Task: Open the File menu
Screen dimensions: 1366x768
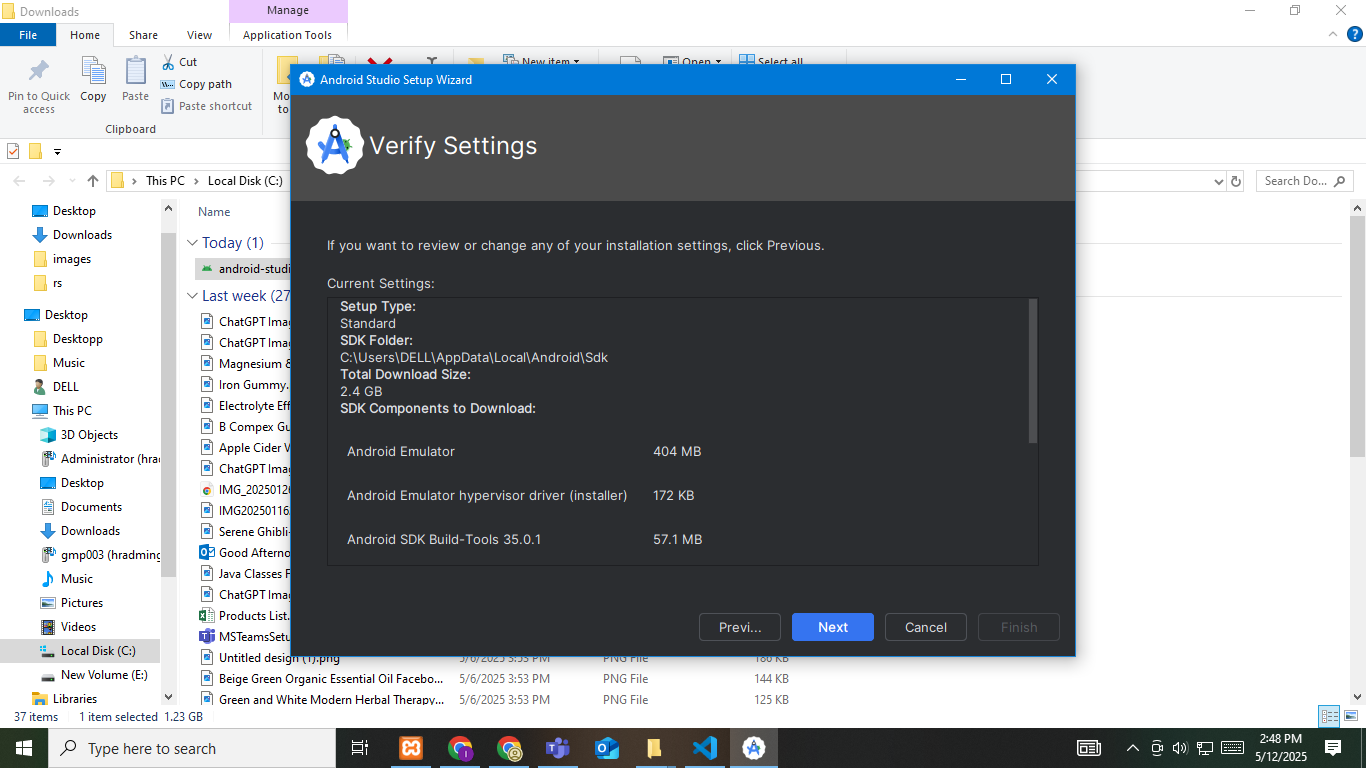Action: (x=28, y=35)
